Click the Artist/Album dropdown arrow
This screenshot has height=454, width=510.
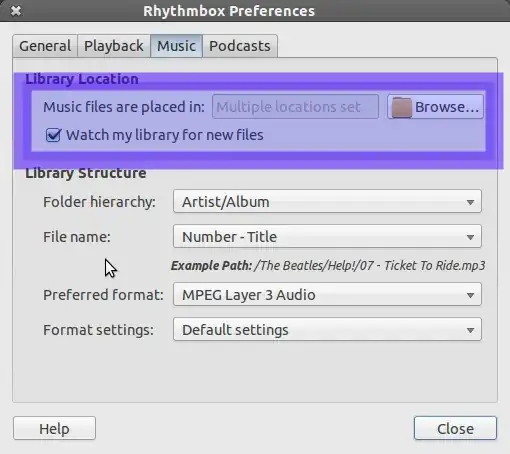pos(470,202)
